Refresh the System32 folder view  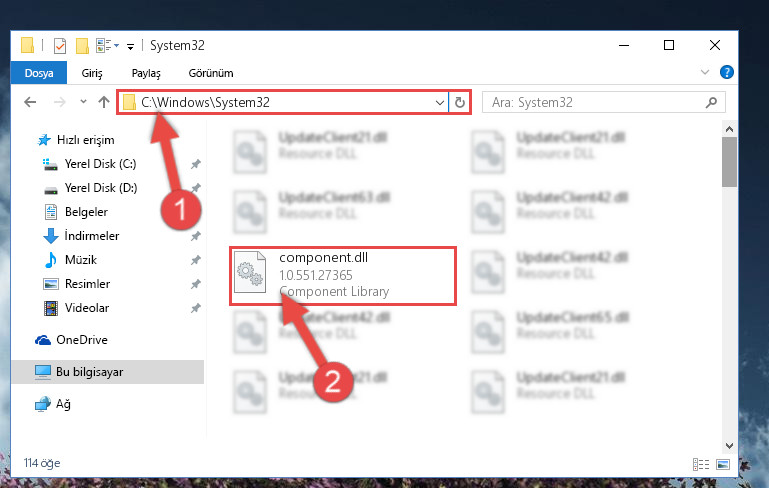click(460, 102)
